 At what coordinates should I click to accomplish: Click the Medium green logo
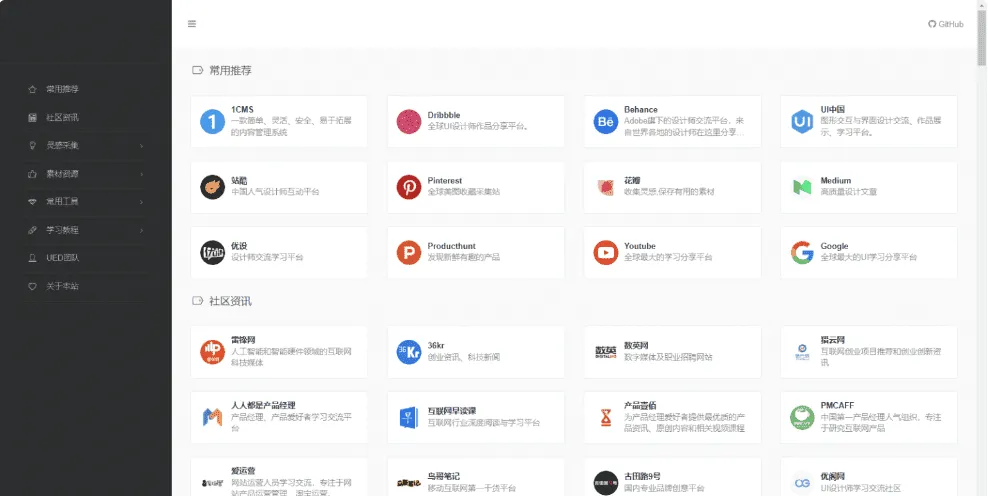click(x=802, y=187)
